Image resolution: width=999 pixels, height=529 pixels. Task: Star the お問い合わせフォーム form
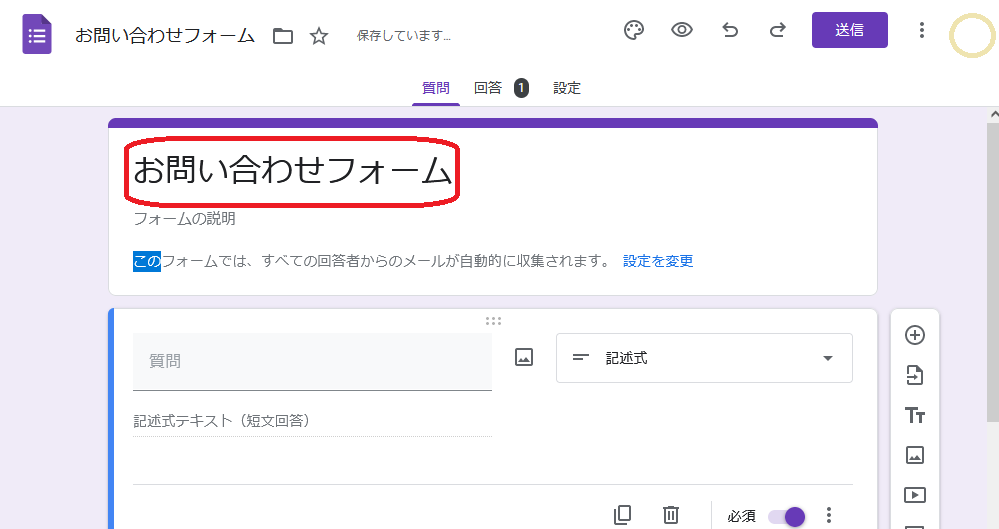(319, 36)
